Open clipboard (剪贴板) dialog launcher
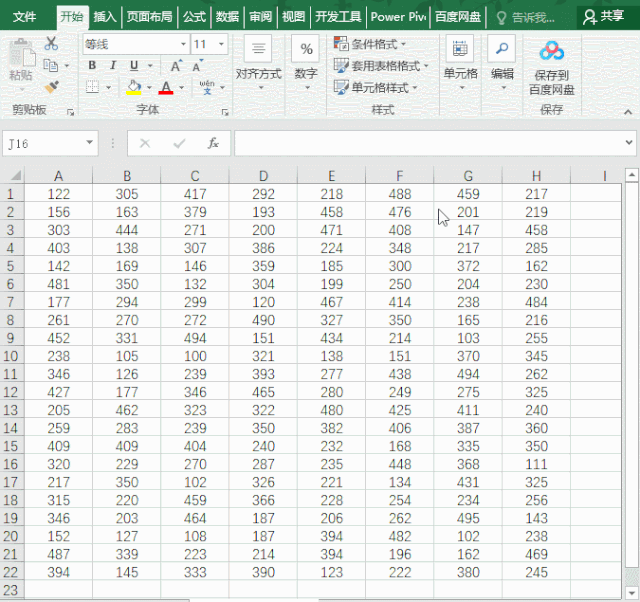 coord(71,112)
